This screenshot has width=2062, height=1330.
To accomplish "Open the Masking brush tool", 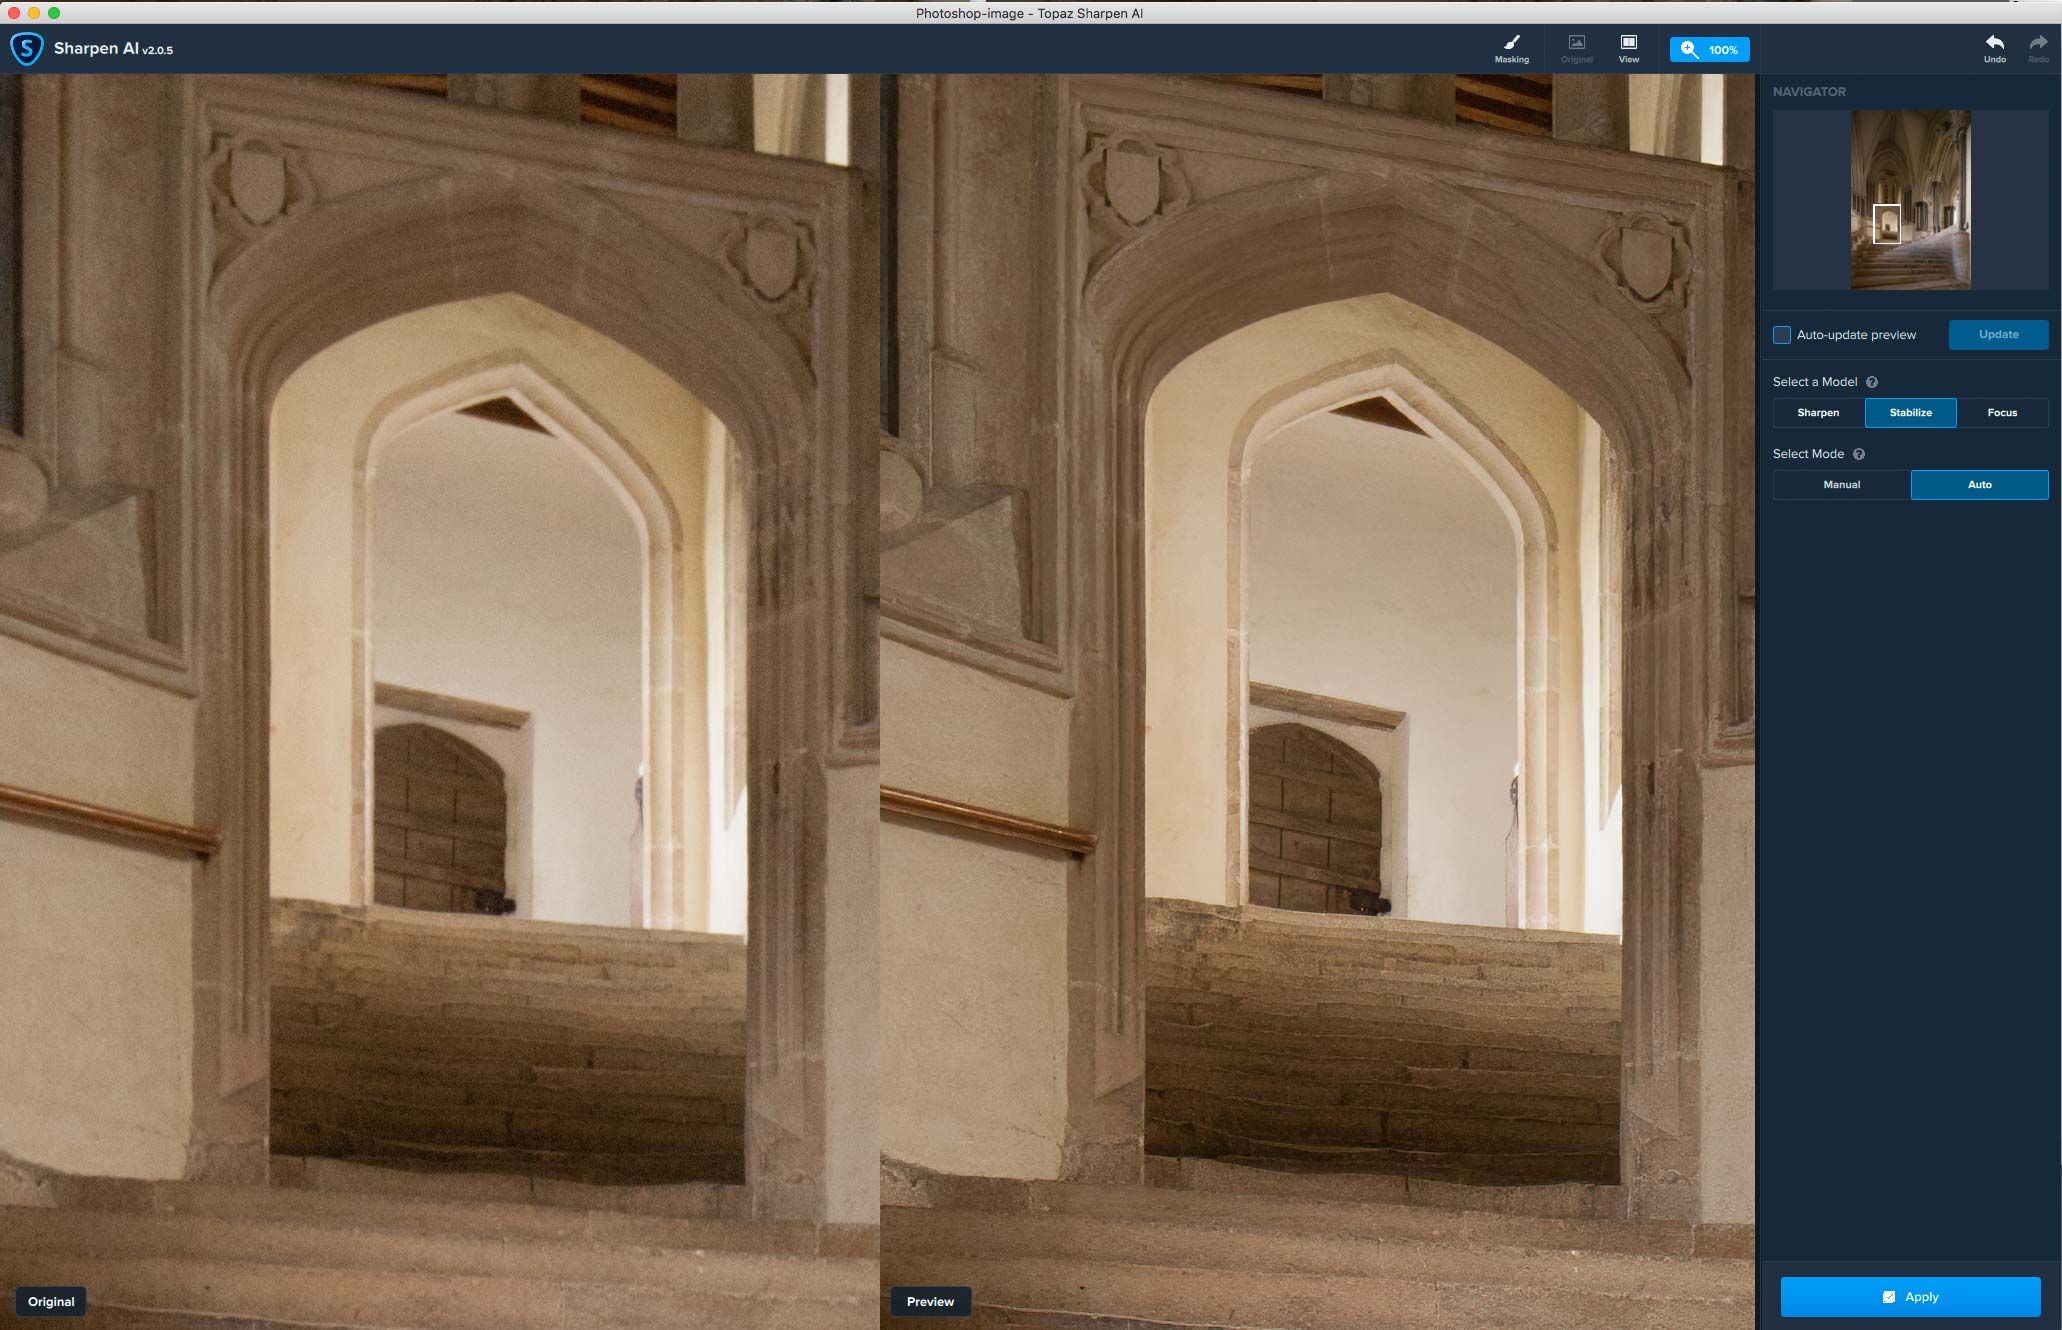I will [x=1511, y=48].
